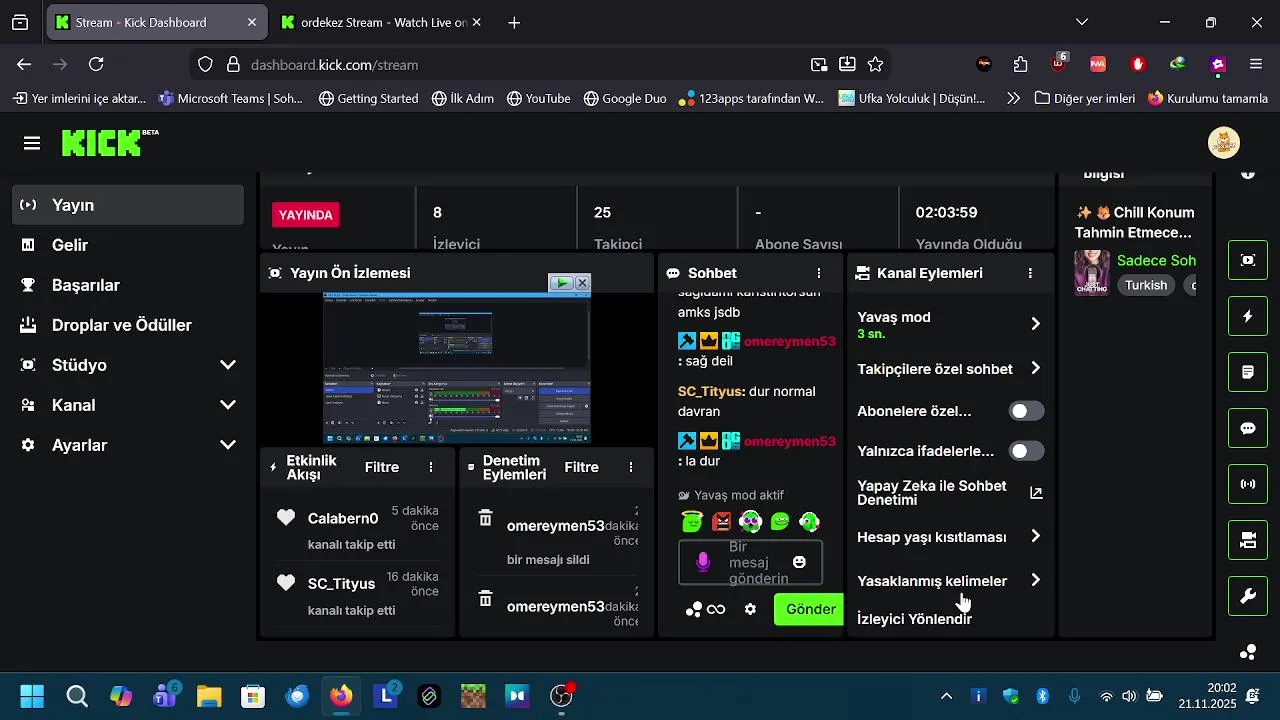Open Diğer yer imleri bookmarks folder
This screenshot has height=720, width=1280.
tap(1085, 98)
